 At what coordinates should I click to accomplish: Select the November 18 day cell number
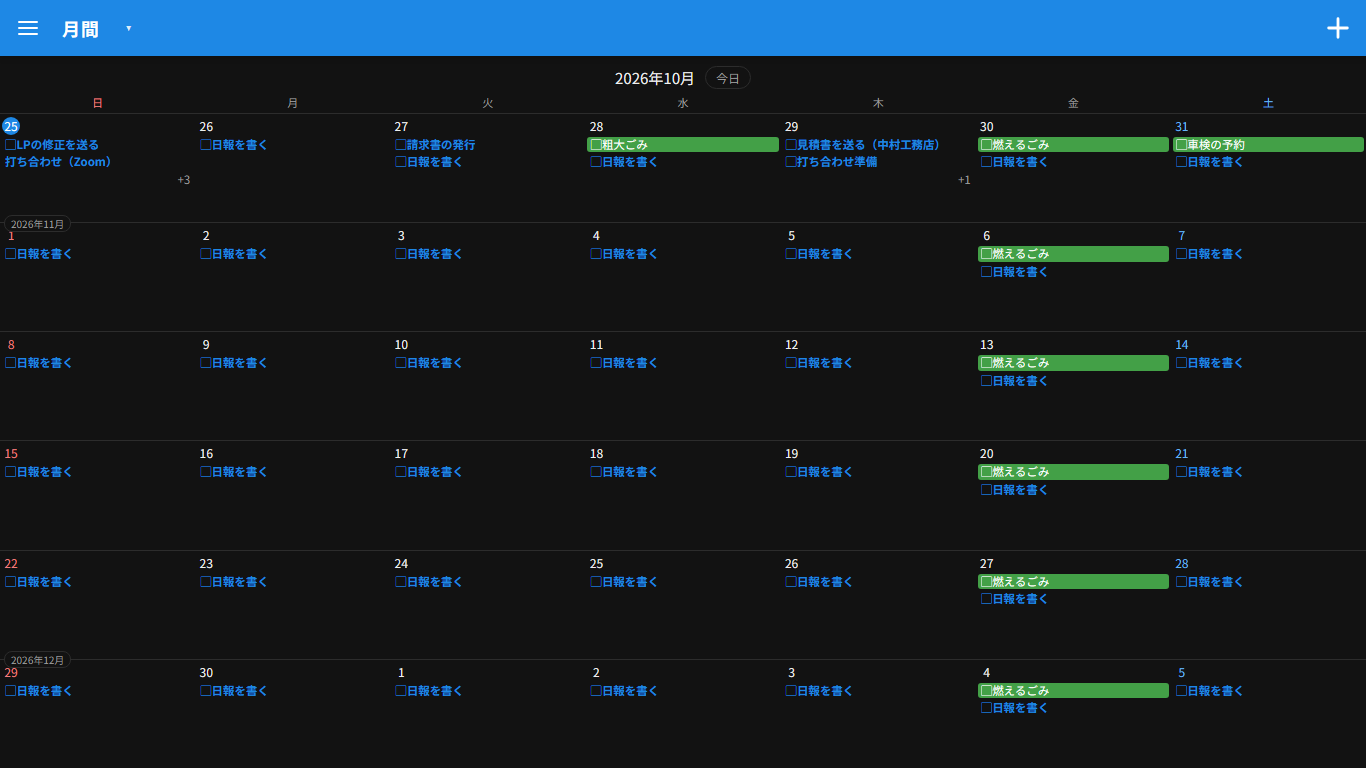pyautogui.click(x=597, y=454)
